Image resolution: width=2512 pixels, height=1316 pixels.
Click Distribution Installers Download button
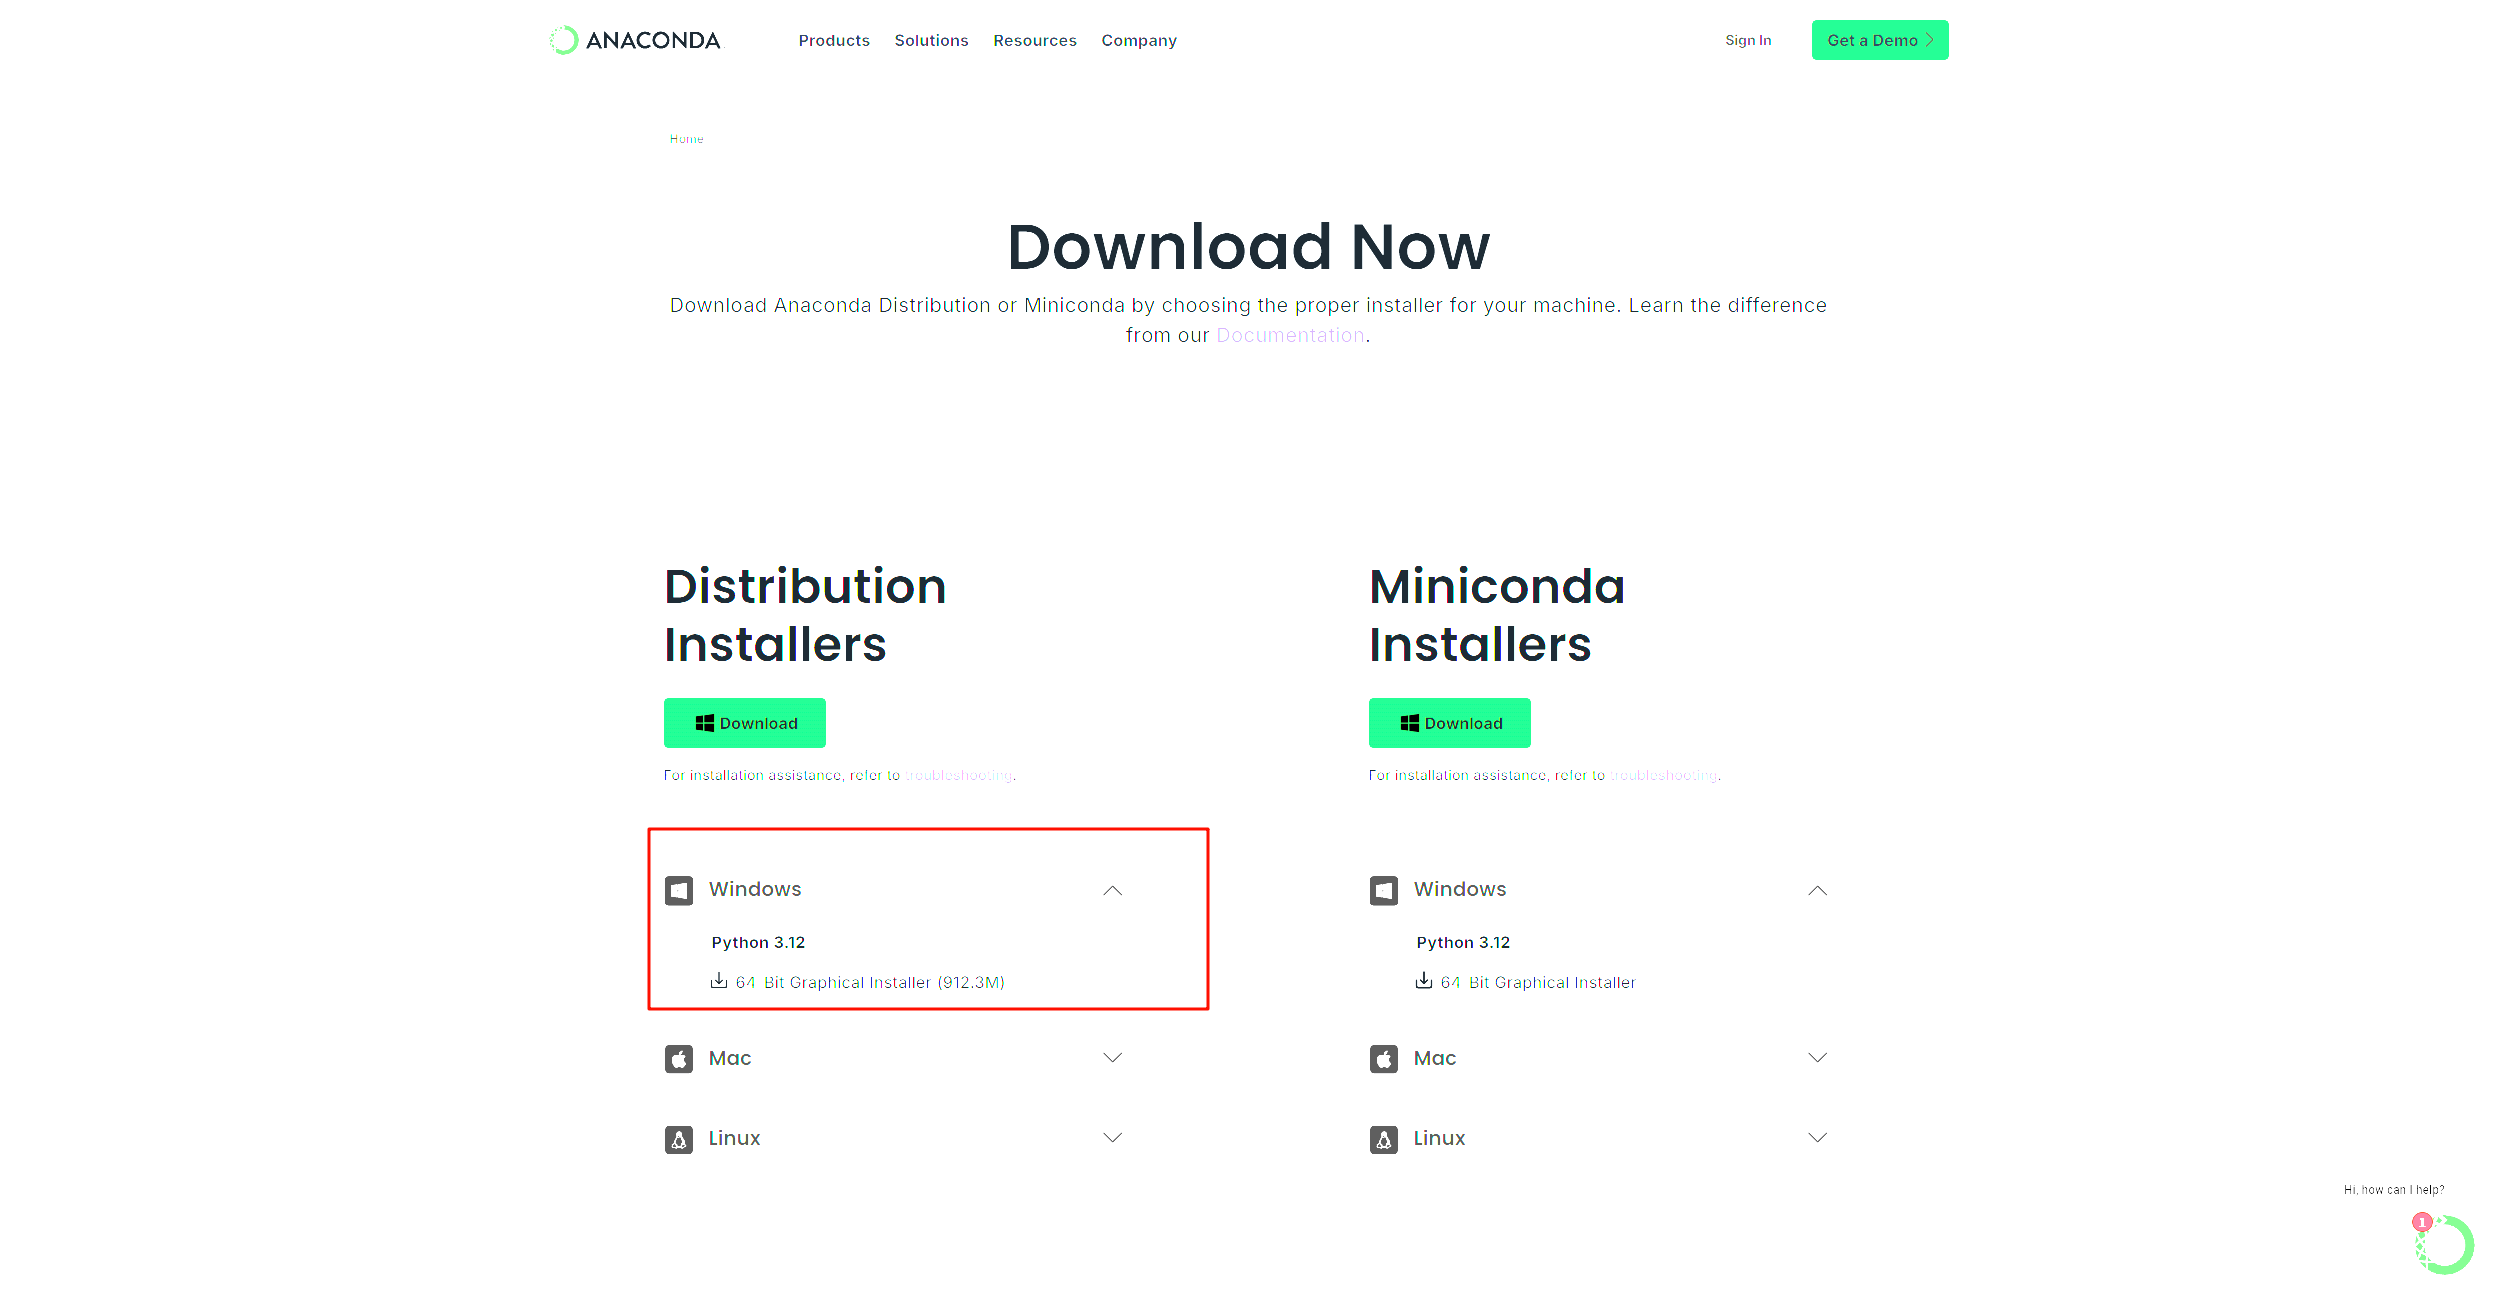coord(745,723)
